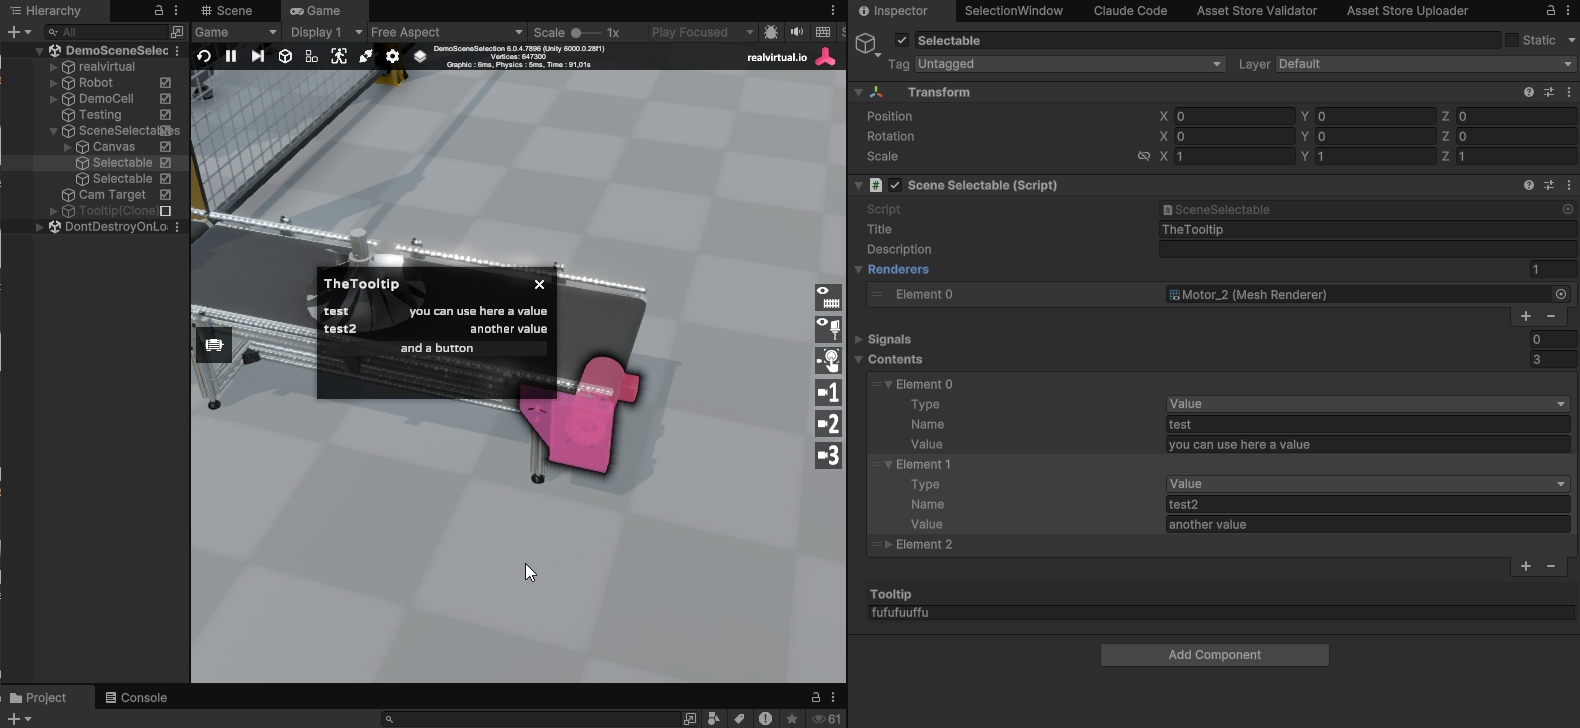
Task: Disable the Scene Selectable script checkbox
Action: [x=895, y=185]
